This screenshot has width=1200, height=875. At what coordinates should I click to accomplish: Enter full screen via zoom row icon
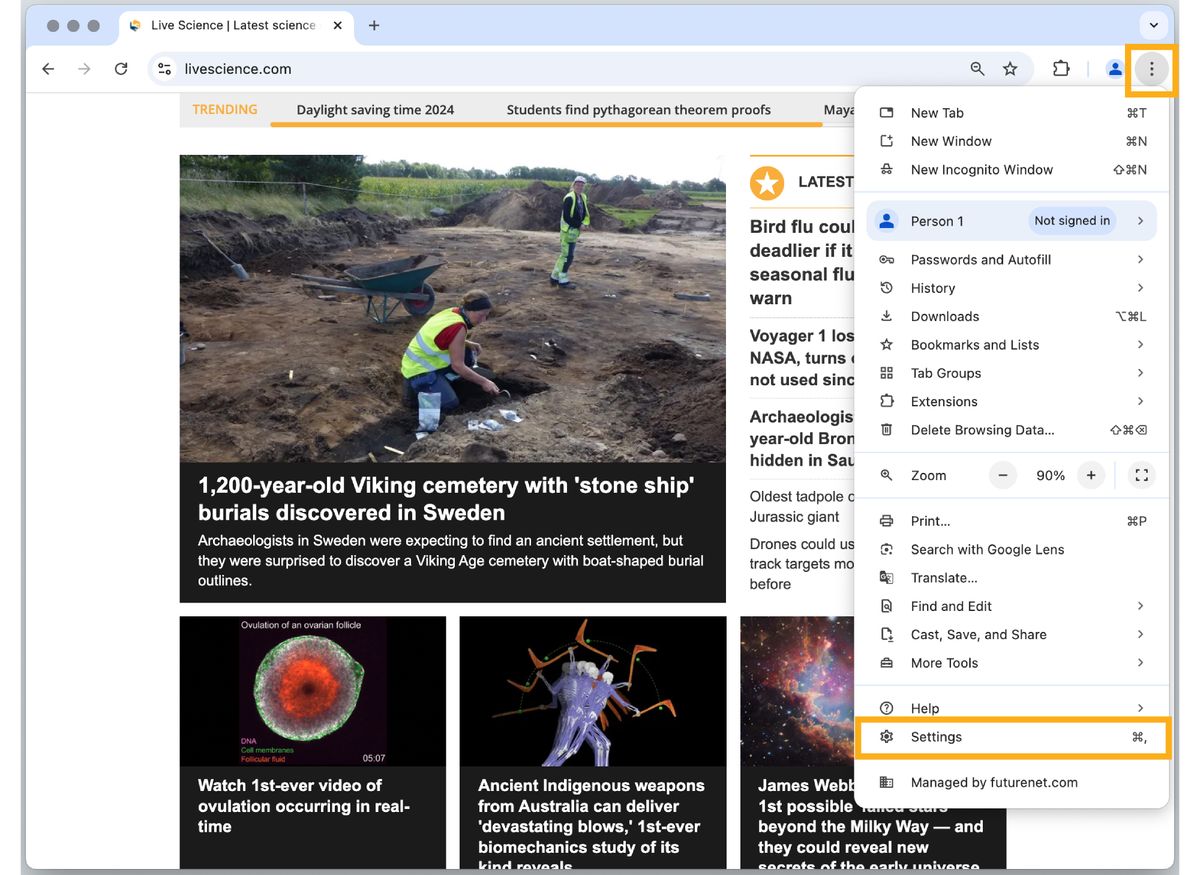point(1141,475)
